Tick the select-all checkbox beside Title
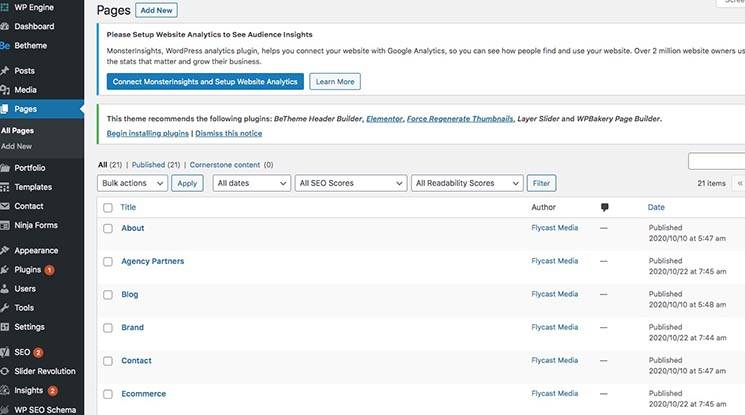 [x=108, y=208]
